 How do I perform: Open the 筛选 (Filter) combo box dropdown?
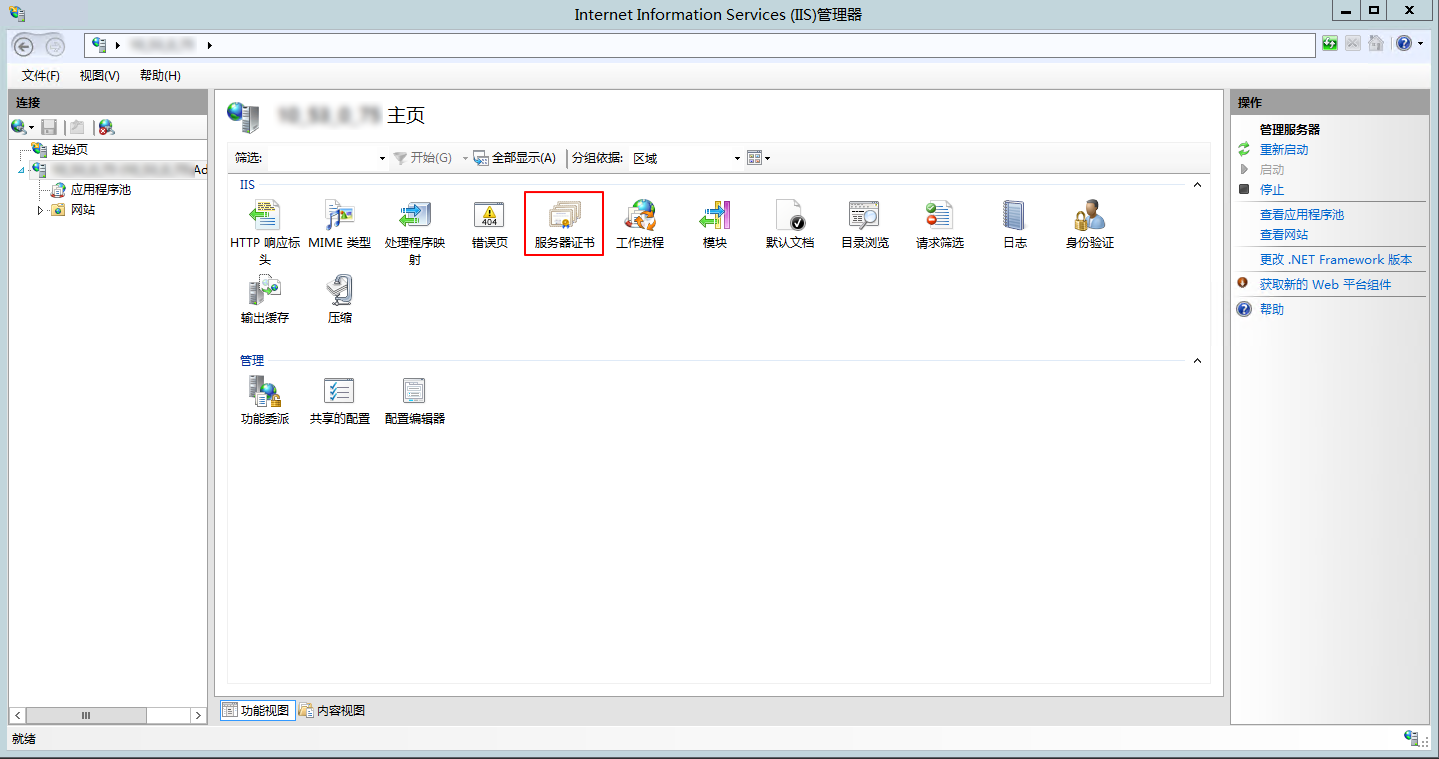(x=382, y=159)
